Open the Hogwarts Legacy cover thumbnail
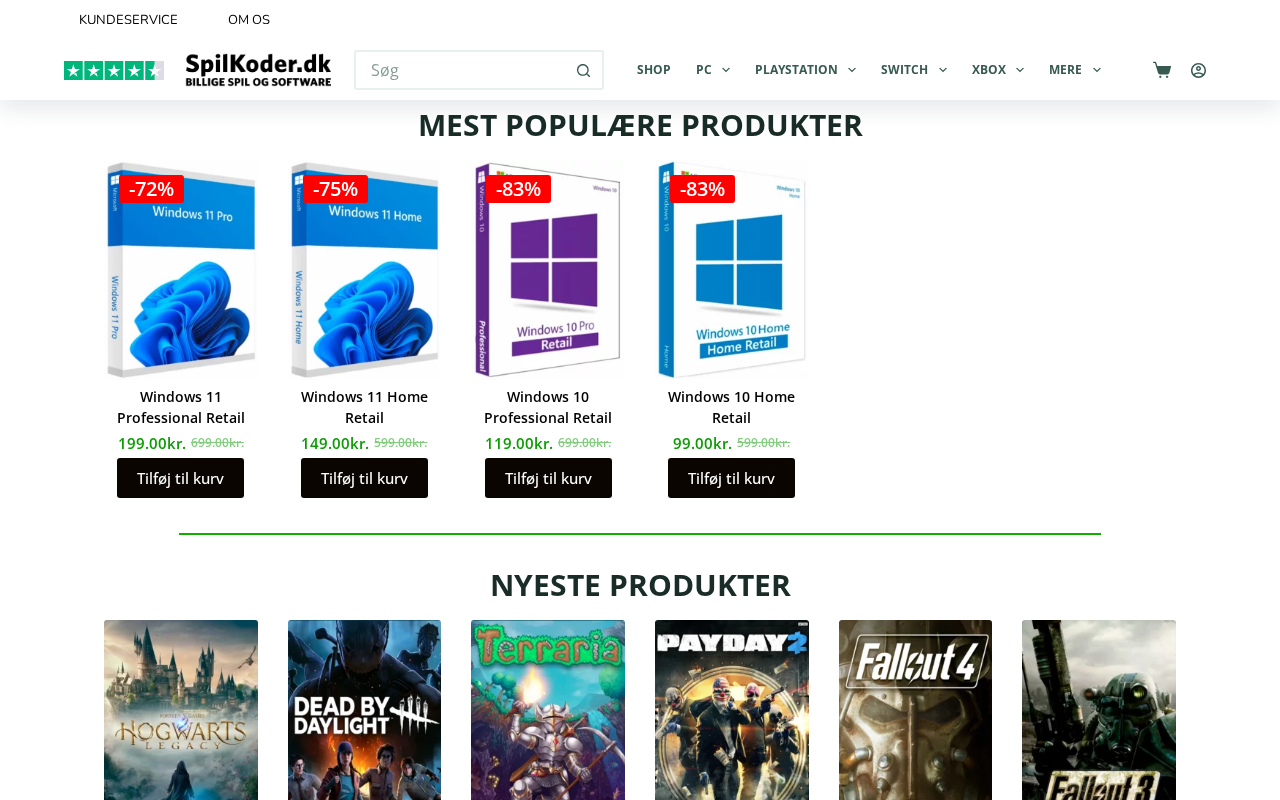This screenshot has width=1280, height=800. tap(181, 710)
